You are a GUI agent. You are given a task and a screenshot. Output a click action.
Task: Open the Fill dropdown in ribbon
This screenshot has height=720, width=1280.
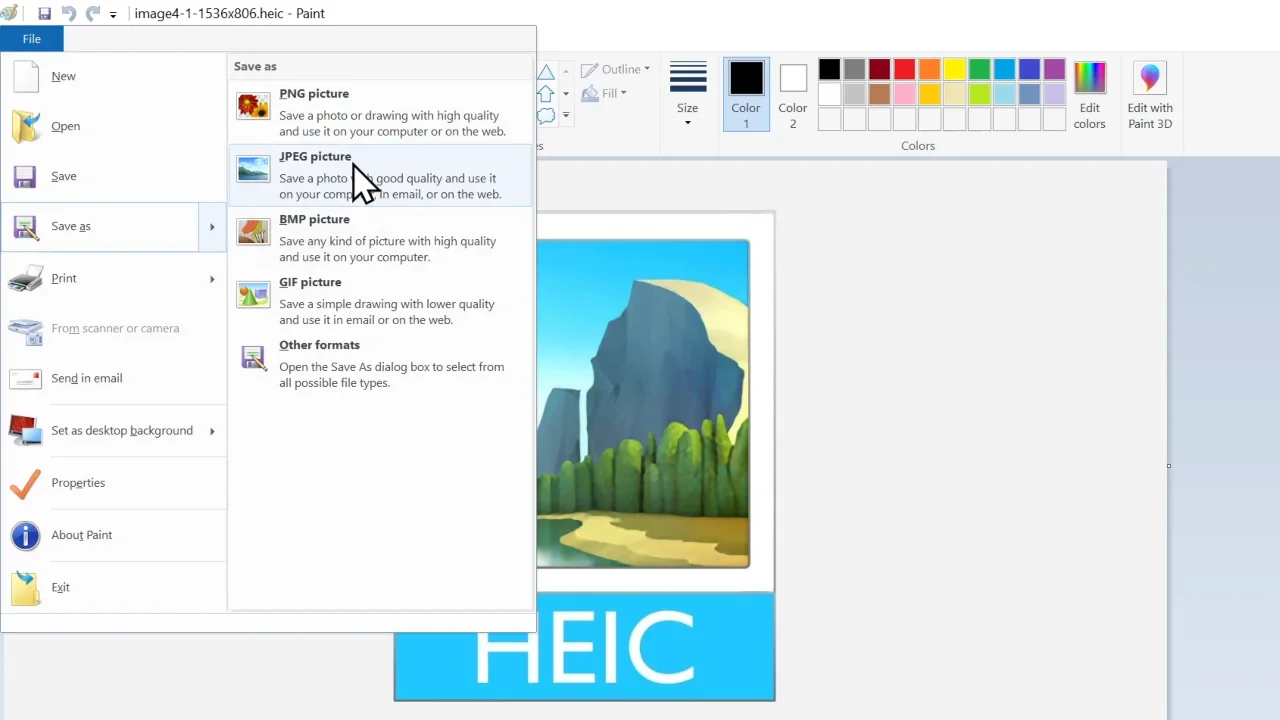(604, 93)
